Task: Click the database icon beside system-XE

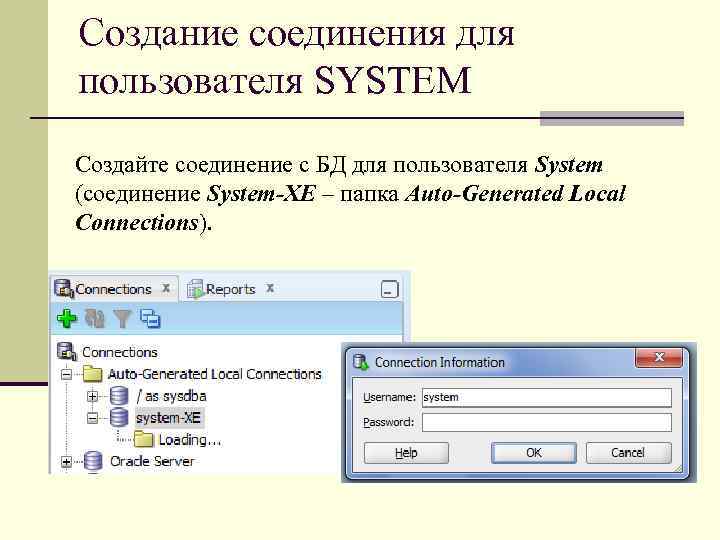Action: coord(119,417)
